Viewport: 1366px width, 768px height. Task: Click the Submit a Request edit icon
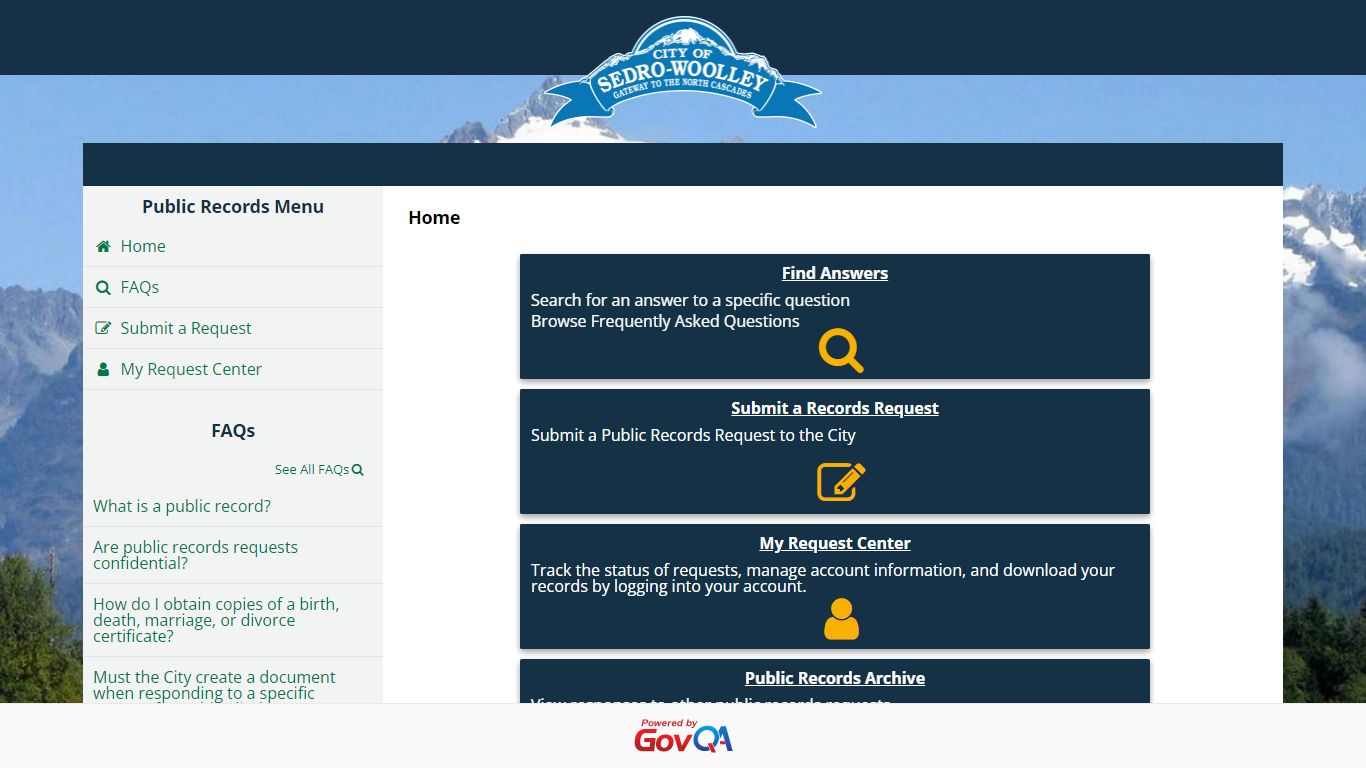coord(103,328)
